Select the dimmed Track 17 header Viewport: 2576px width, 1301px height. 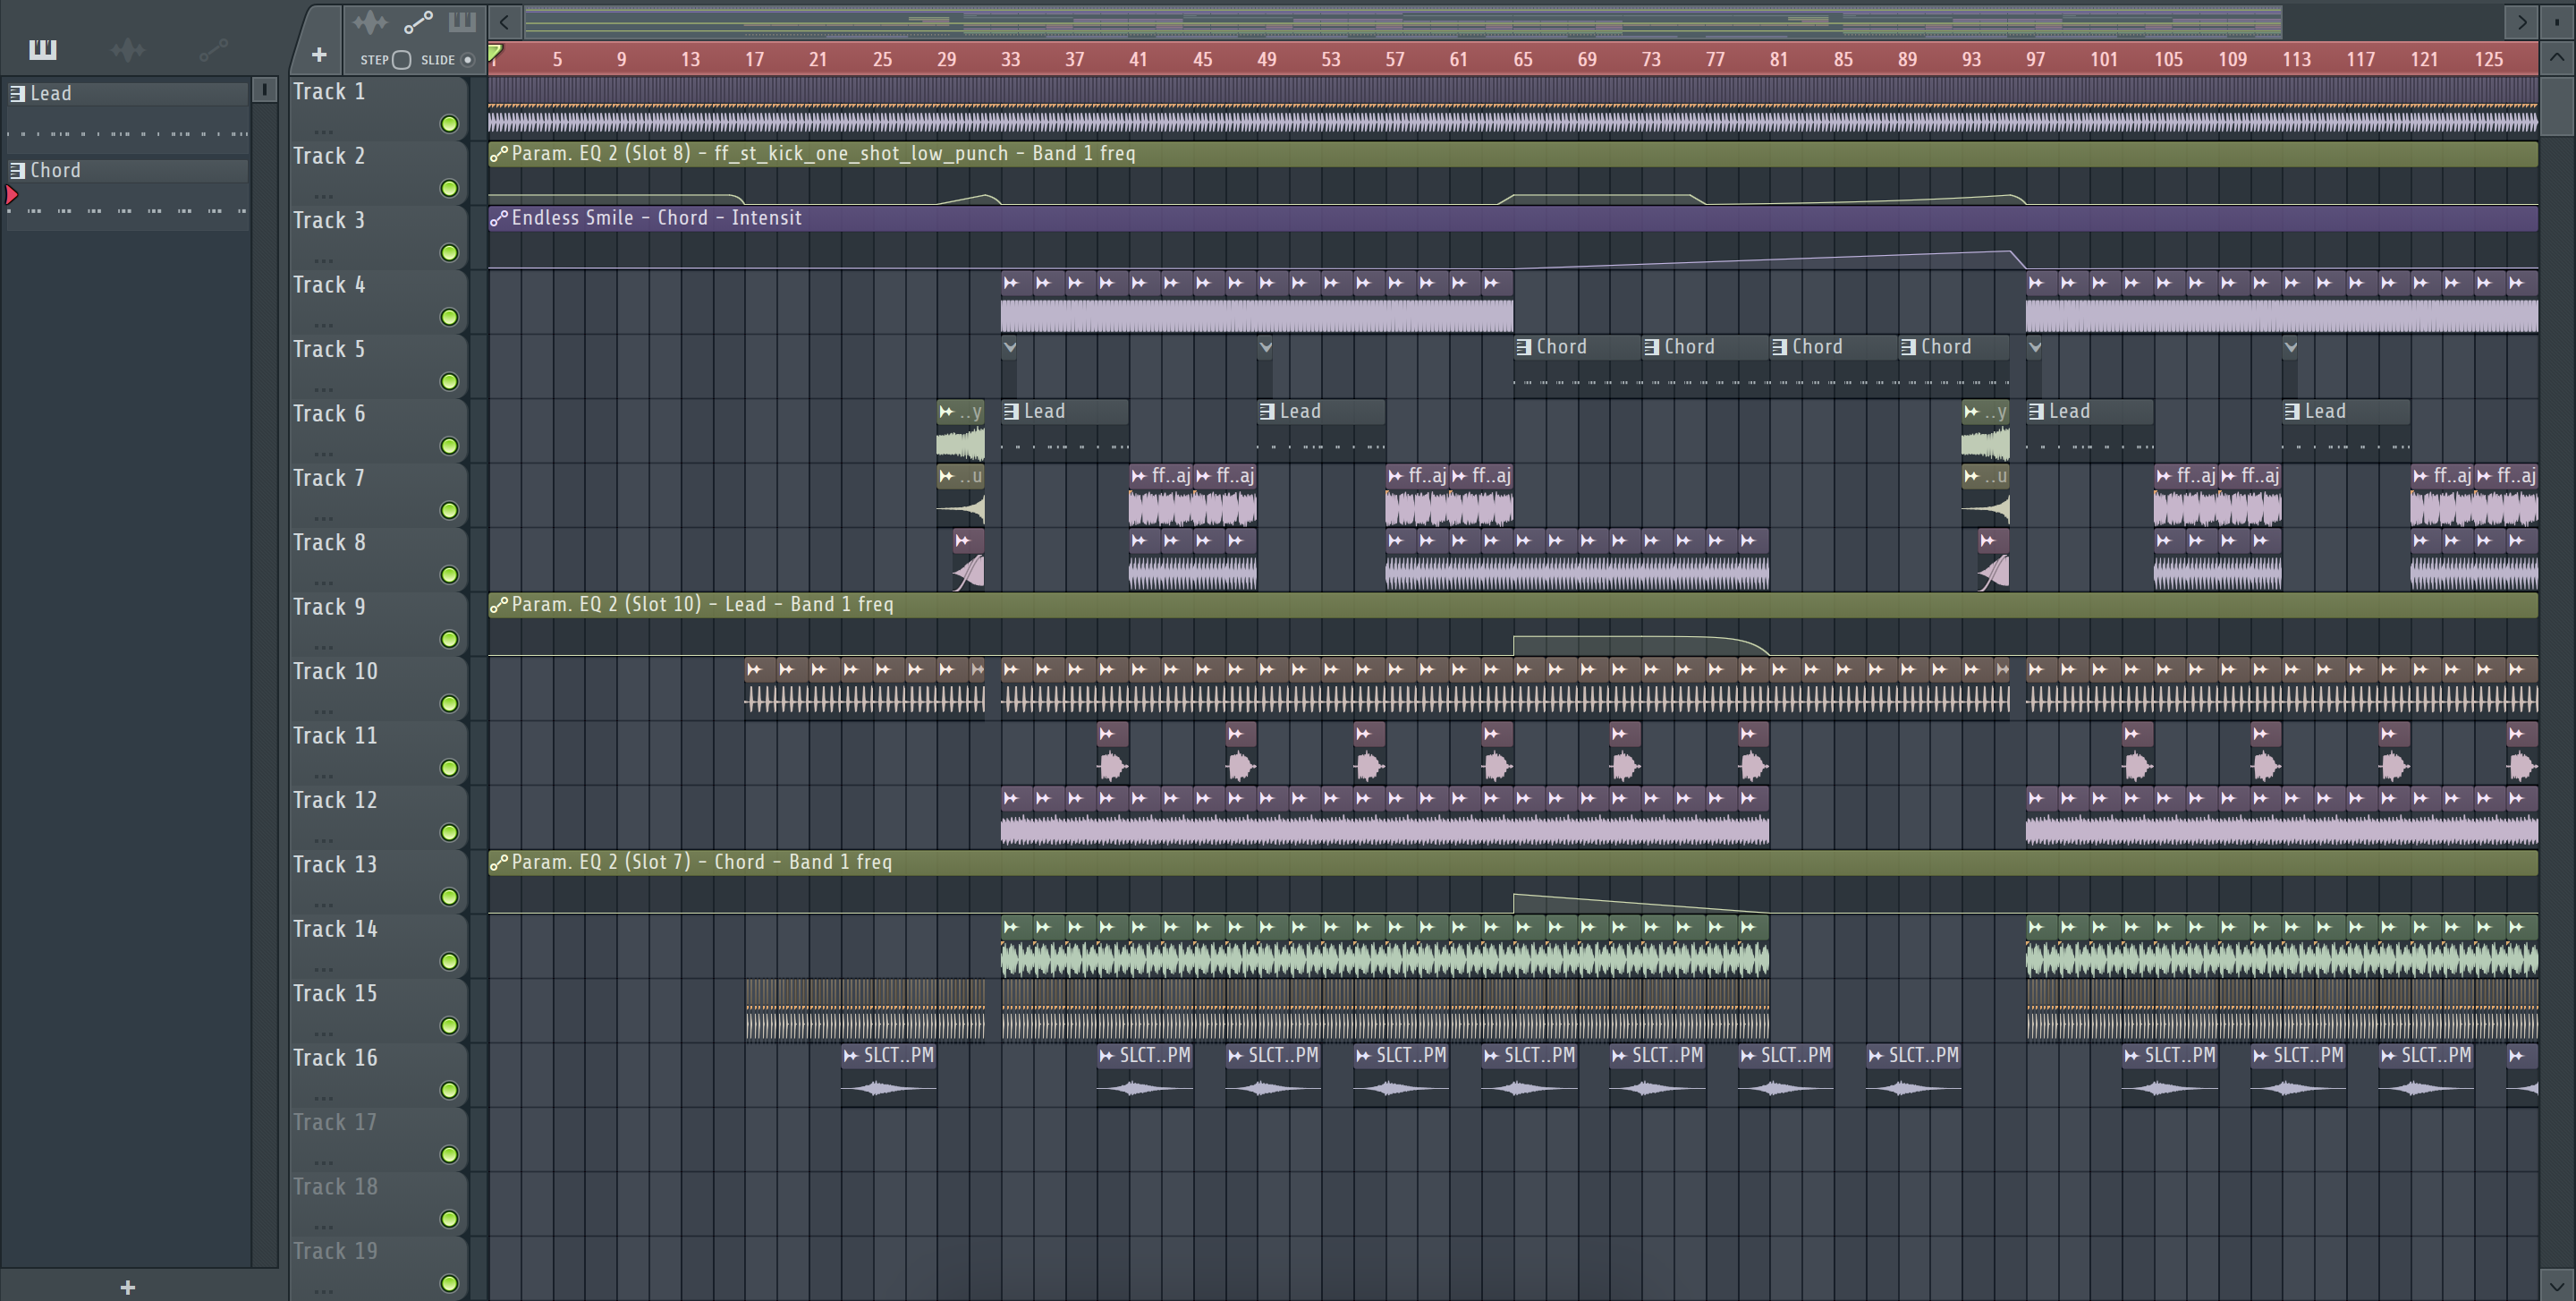(335, 1123)
